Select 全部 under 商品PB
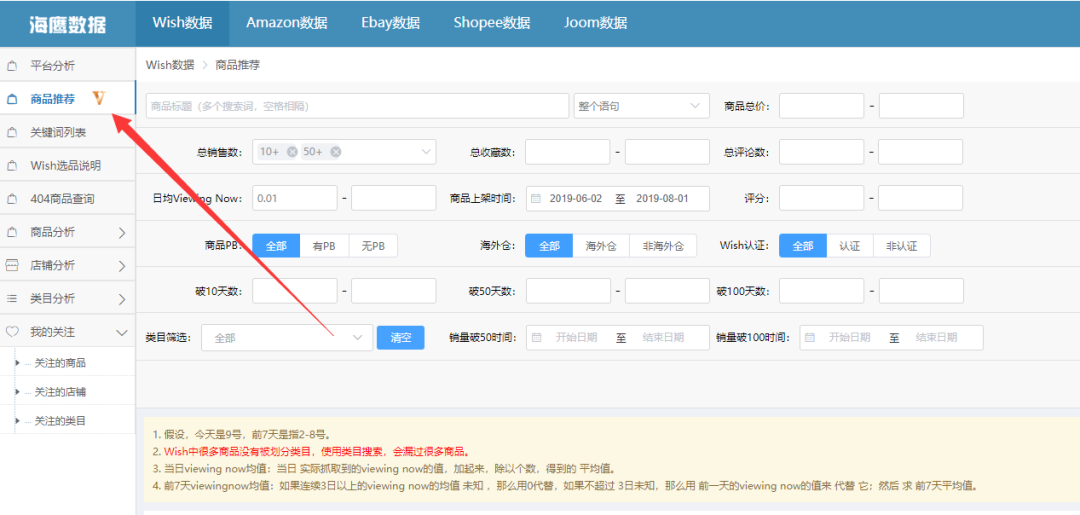The height and width of the screenshot is (515, 1080). click(x=276, y=246)
